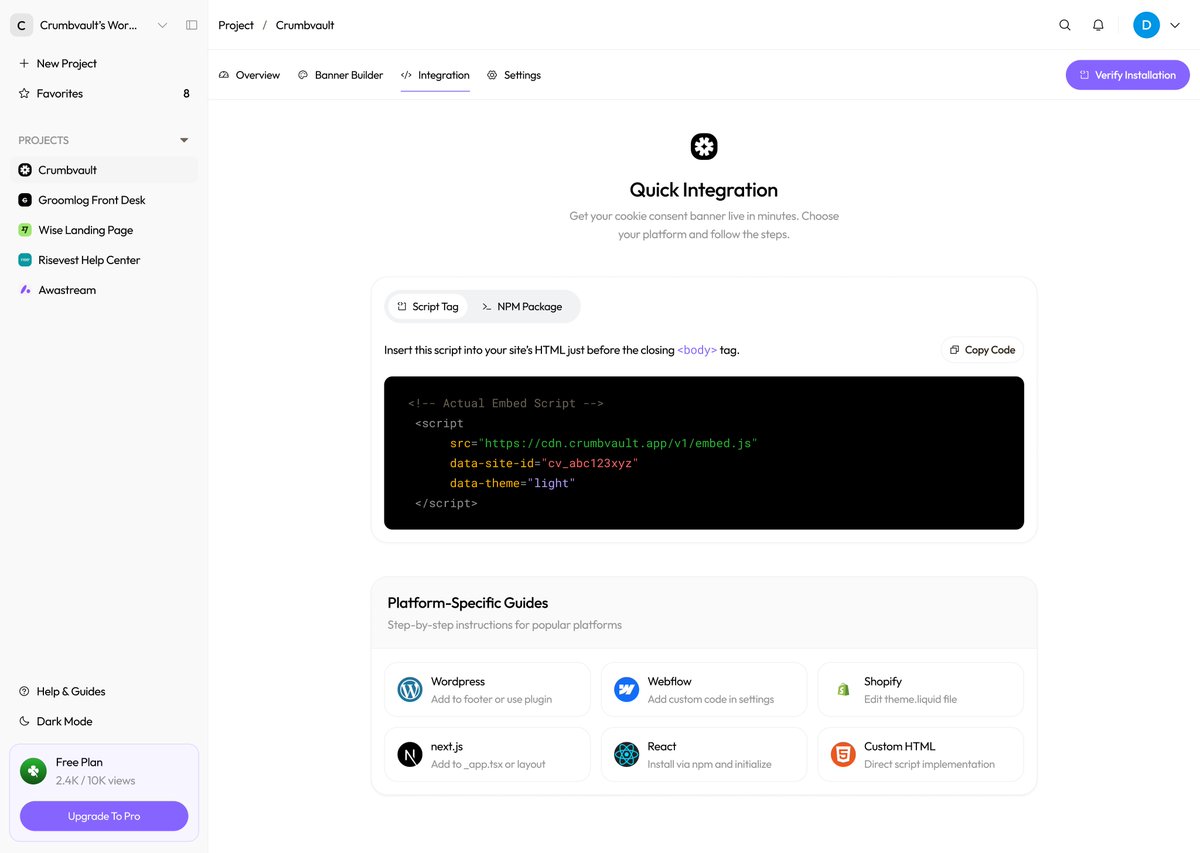Click the React atom icon
1200x853 pixels.
627,755
